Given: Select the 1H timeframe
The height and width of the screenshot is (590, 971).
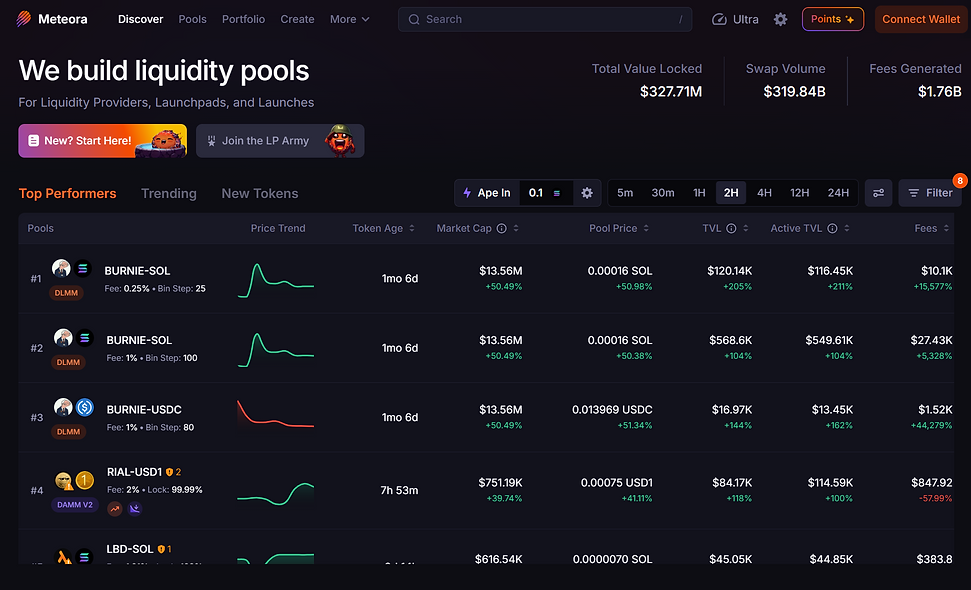Looking at the screenshot, I should point(699,193).
